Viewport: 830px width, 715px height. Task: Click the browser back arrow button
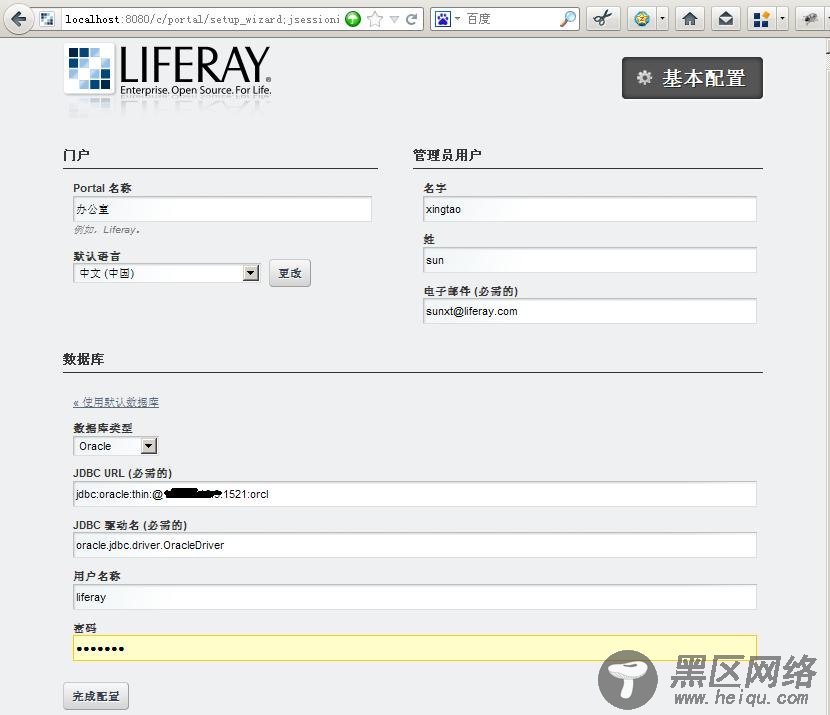[x=19, y=20]
